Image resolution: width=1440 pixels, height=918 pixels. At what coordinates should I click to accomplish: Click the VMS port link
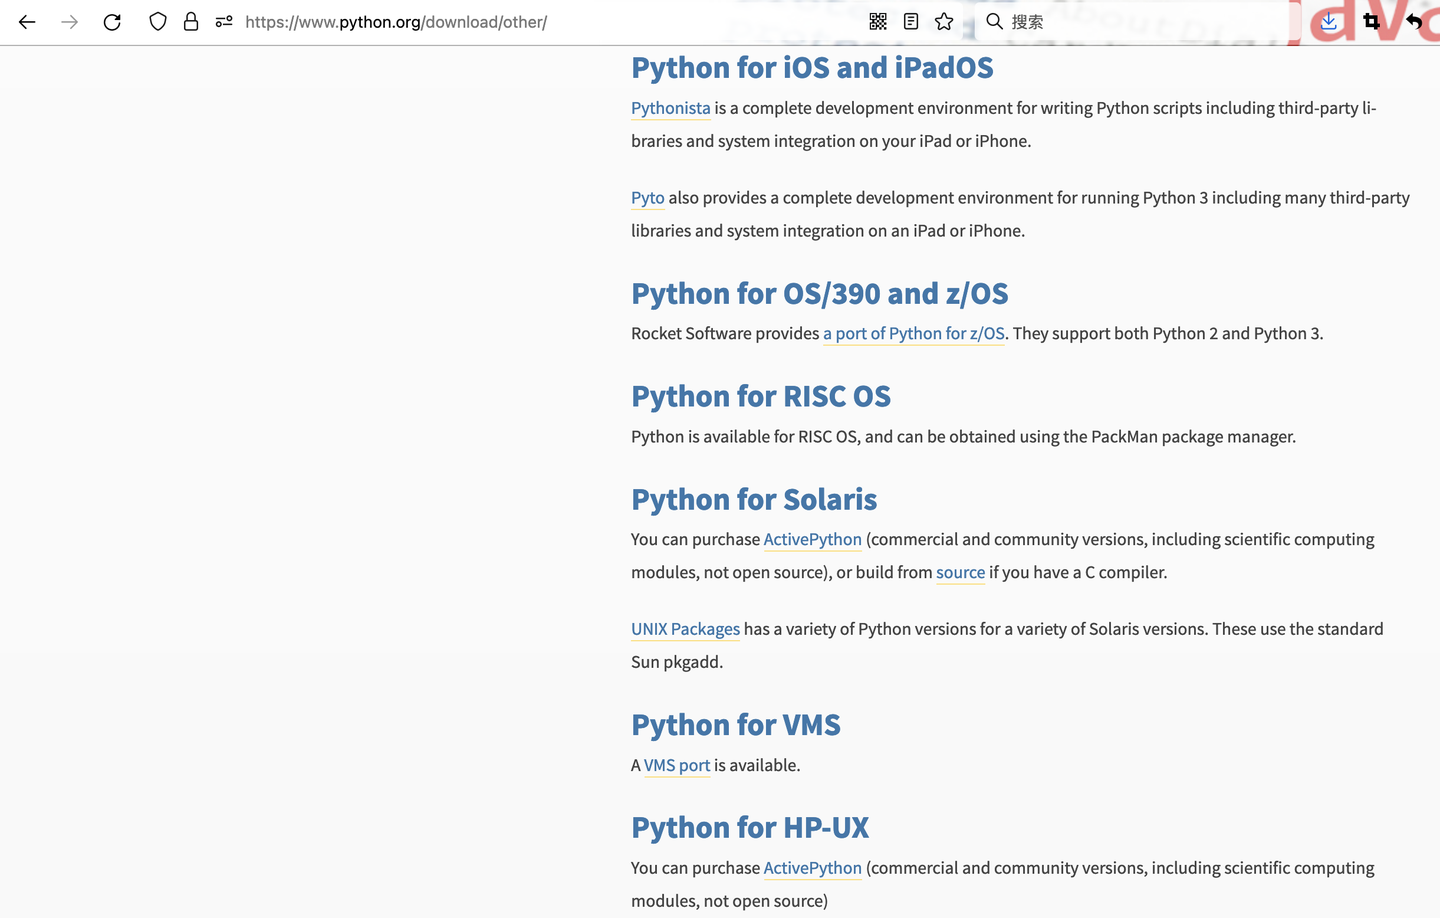click(x=676, y=766)
